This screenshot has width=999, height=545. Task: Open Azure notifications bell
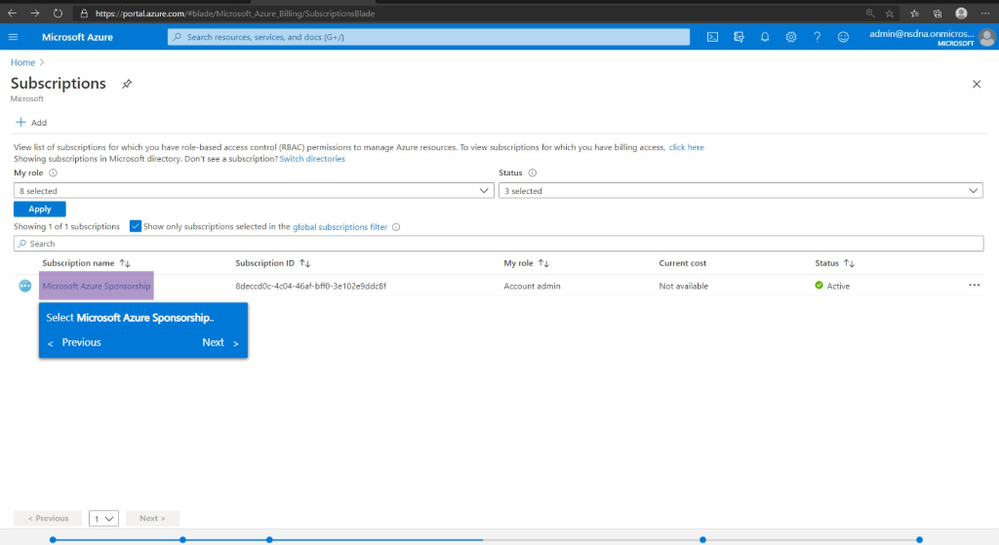tap(765, 37)
